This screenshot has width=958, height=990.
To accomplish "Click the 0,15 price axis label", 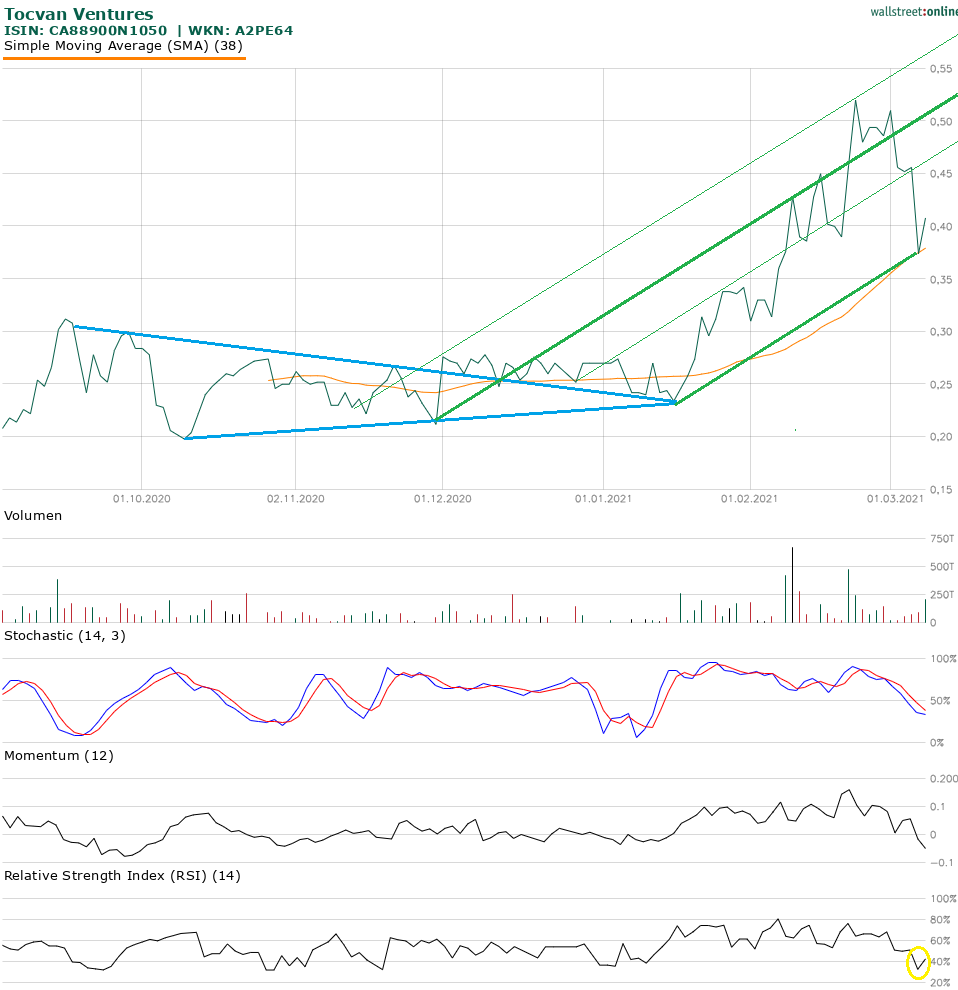I will click(940, 489).
